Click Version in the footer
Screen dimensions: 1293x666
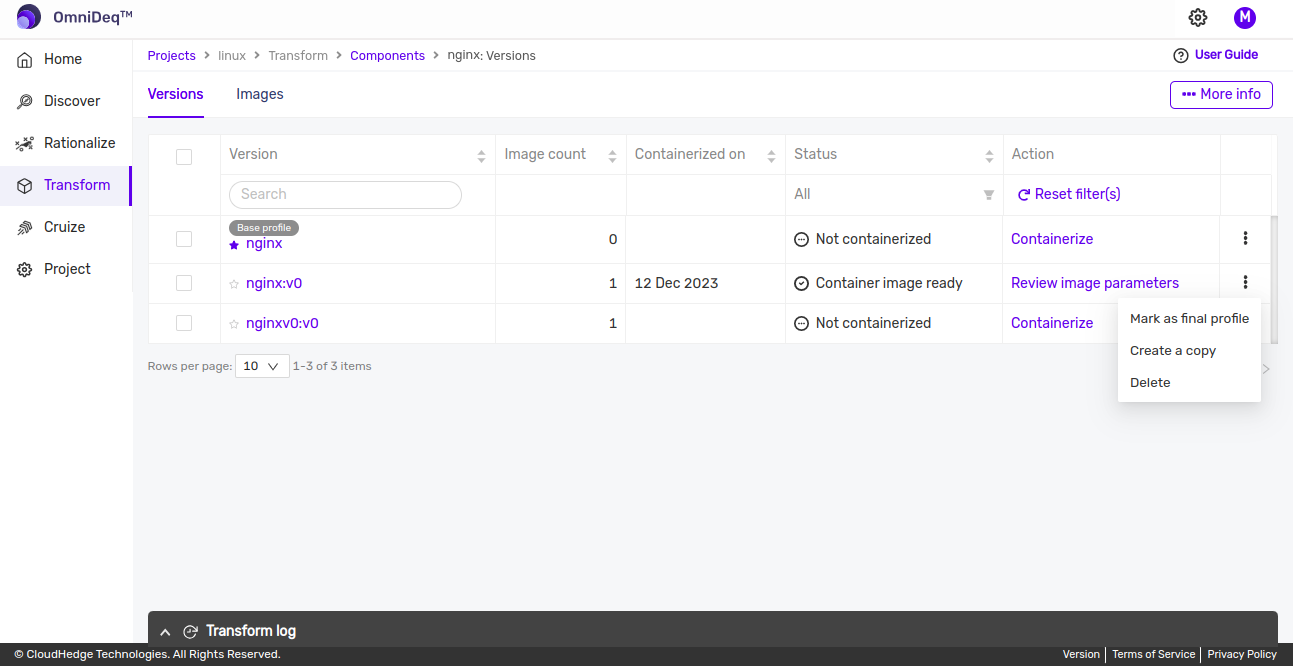[1081, 654]
